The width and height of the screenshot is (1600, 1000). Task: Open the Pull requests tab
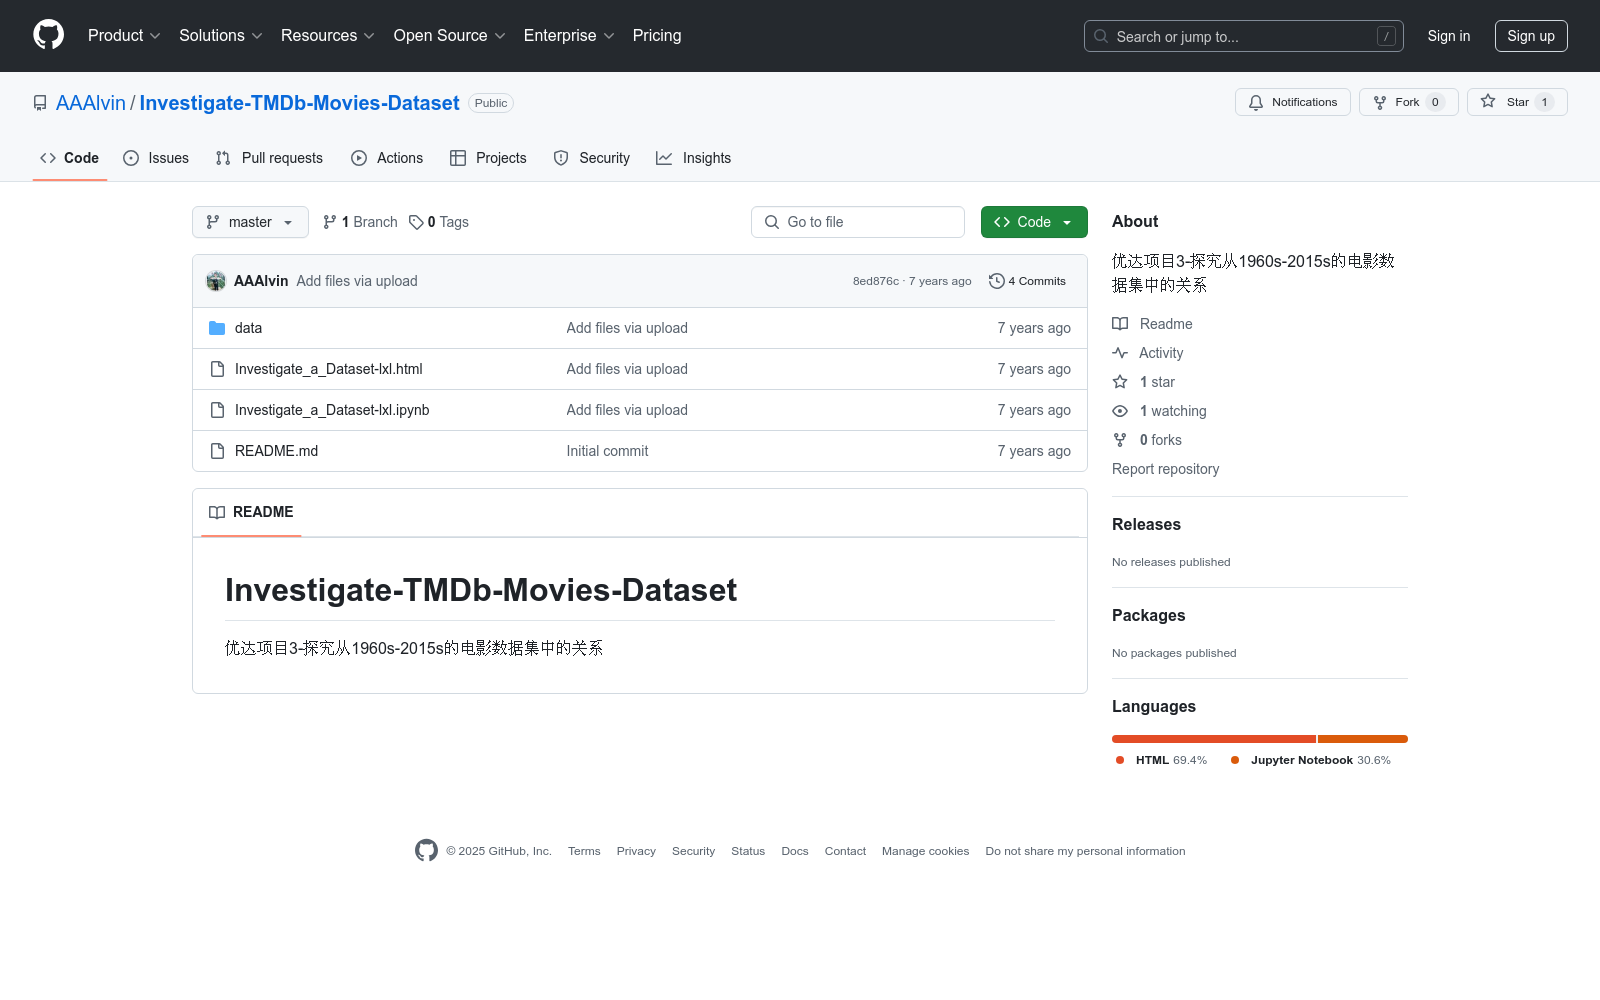pos(269,158)
